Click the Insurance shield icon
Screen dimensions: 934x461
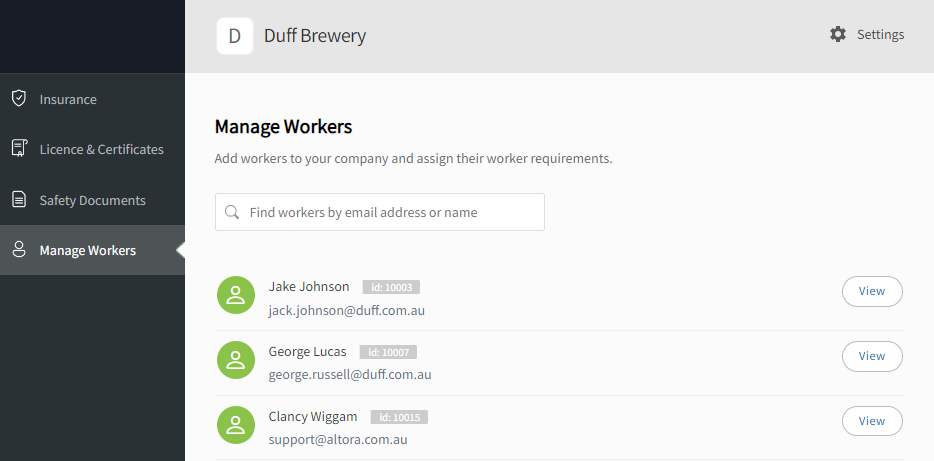18,99
